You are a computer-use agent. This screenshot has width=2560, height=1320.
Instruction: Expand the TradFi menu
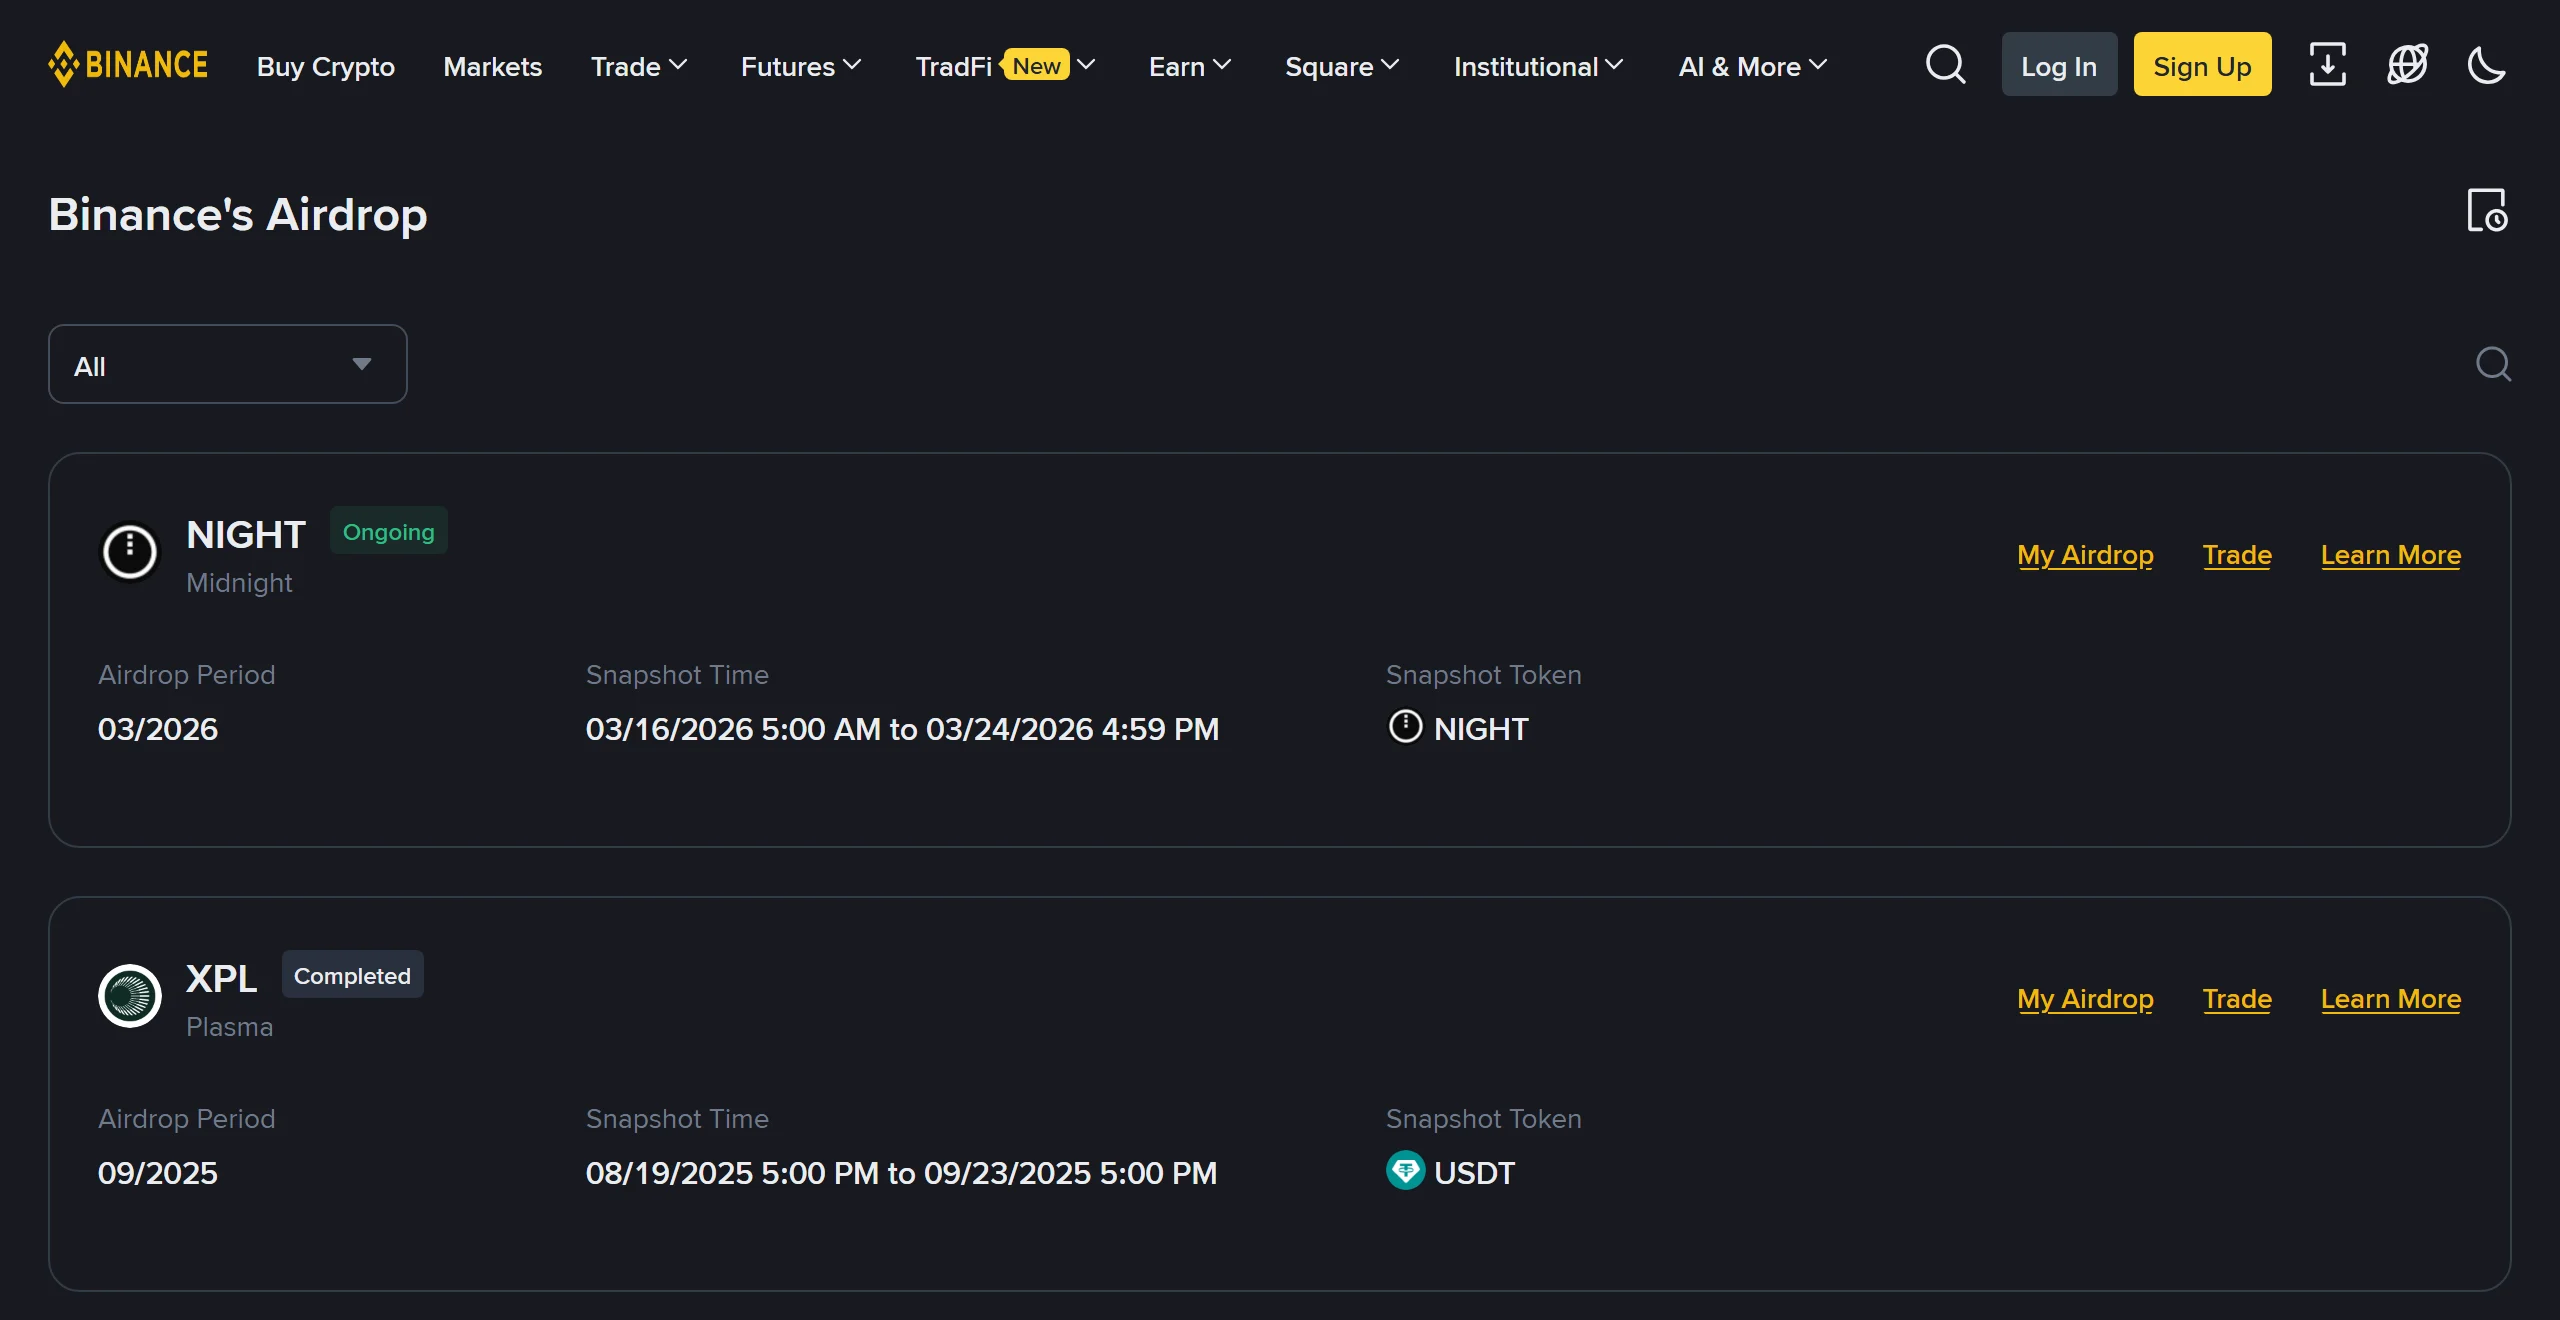pyautogui.click(x=1005, y=66)
